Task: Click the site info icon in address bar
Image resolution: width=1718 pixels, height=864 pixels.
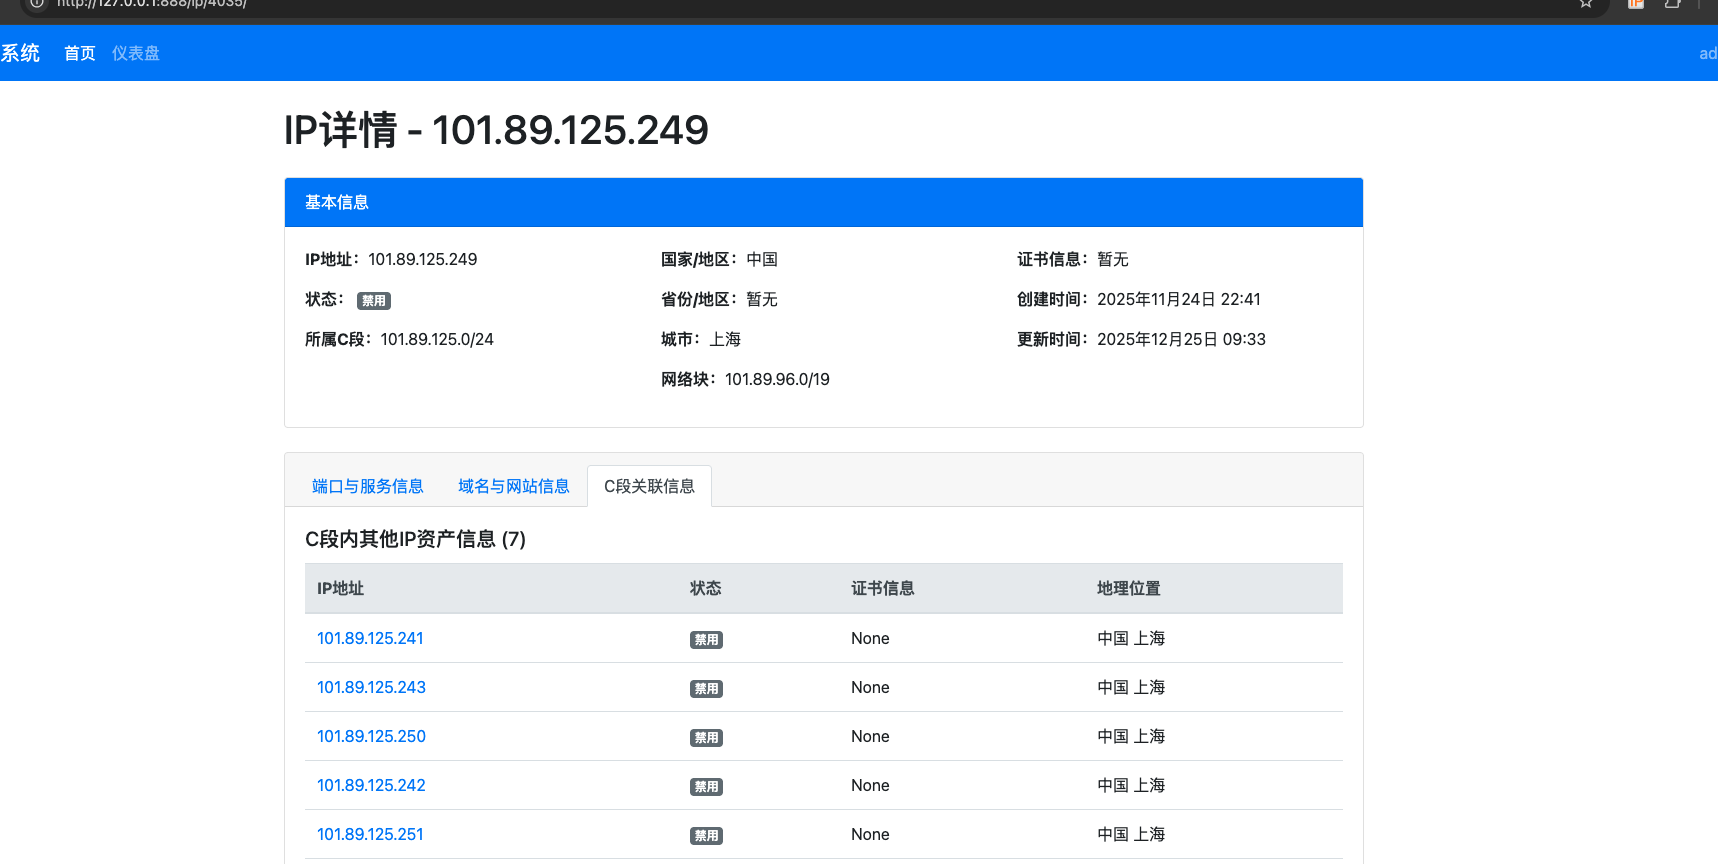Action: click(x=37, y=4)
